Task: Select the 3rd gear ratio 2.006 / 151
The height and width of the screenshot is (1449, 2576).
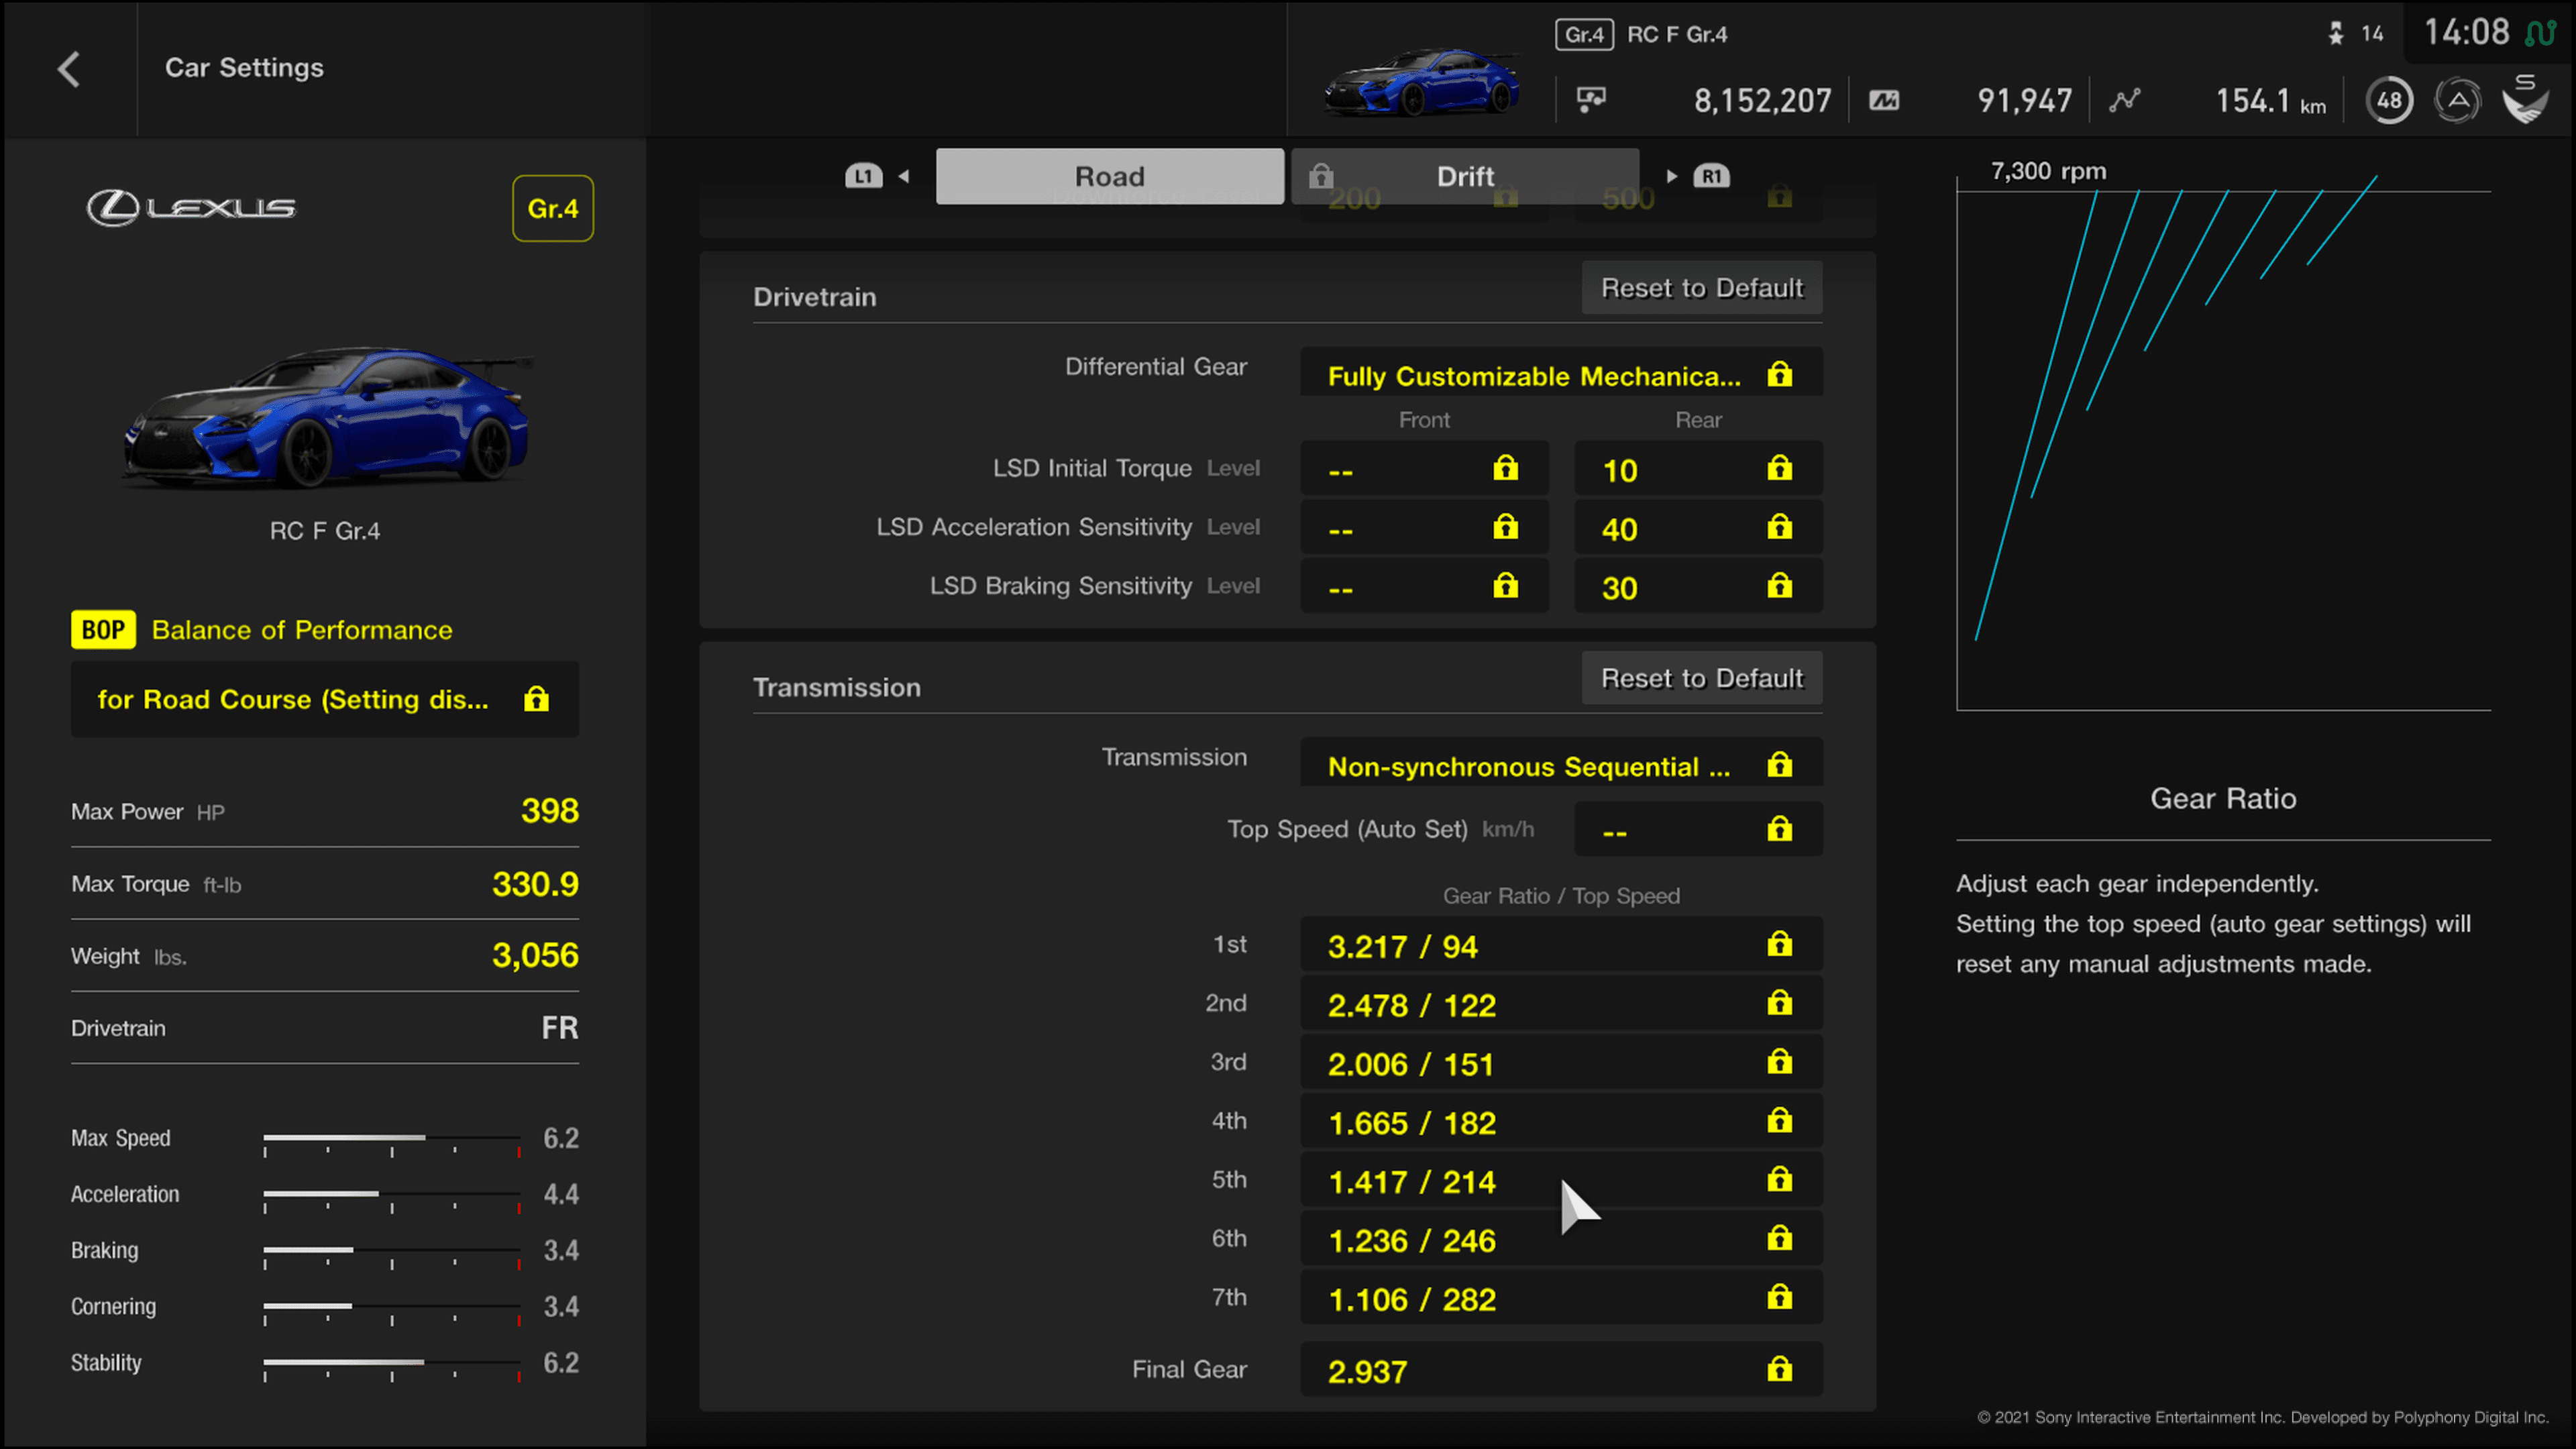Action: (1561, 1063)
